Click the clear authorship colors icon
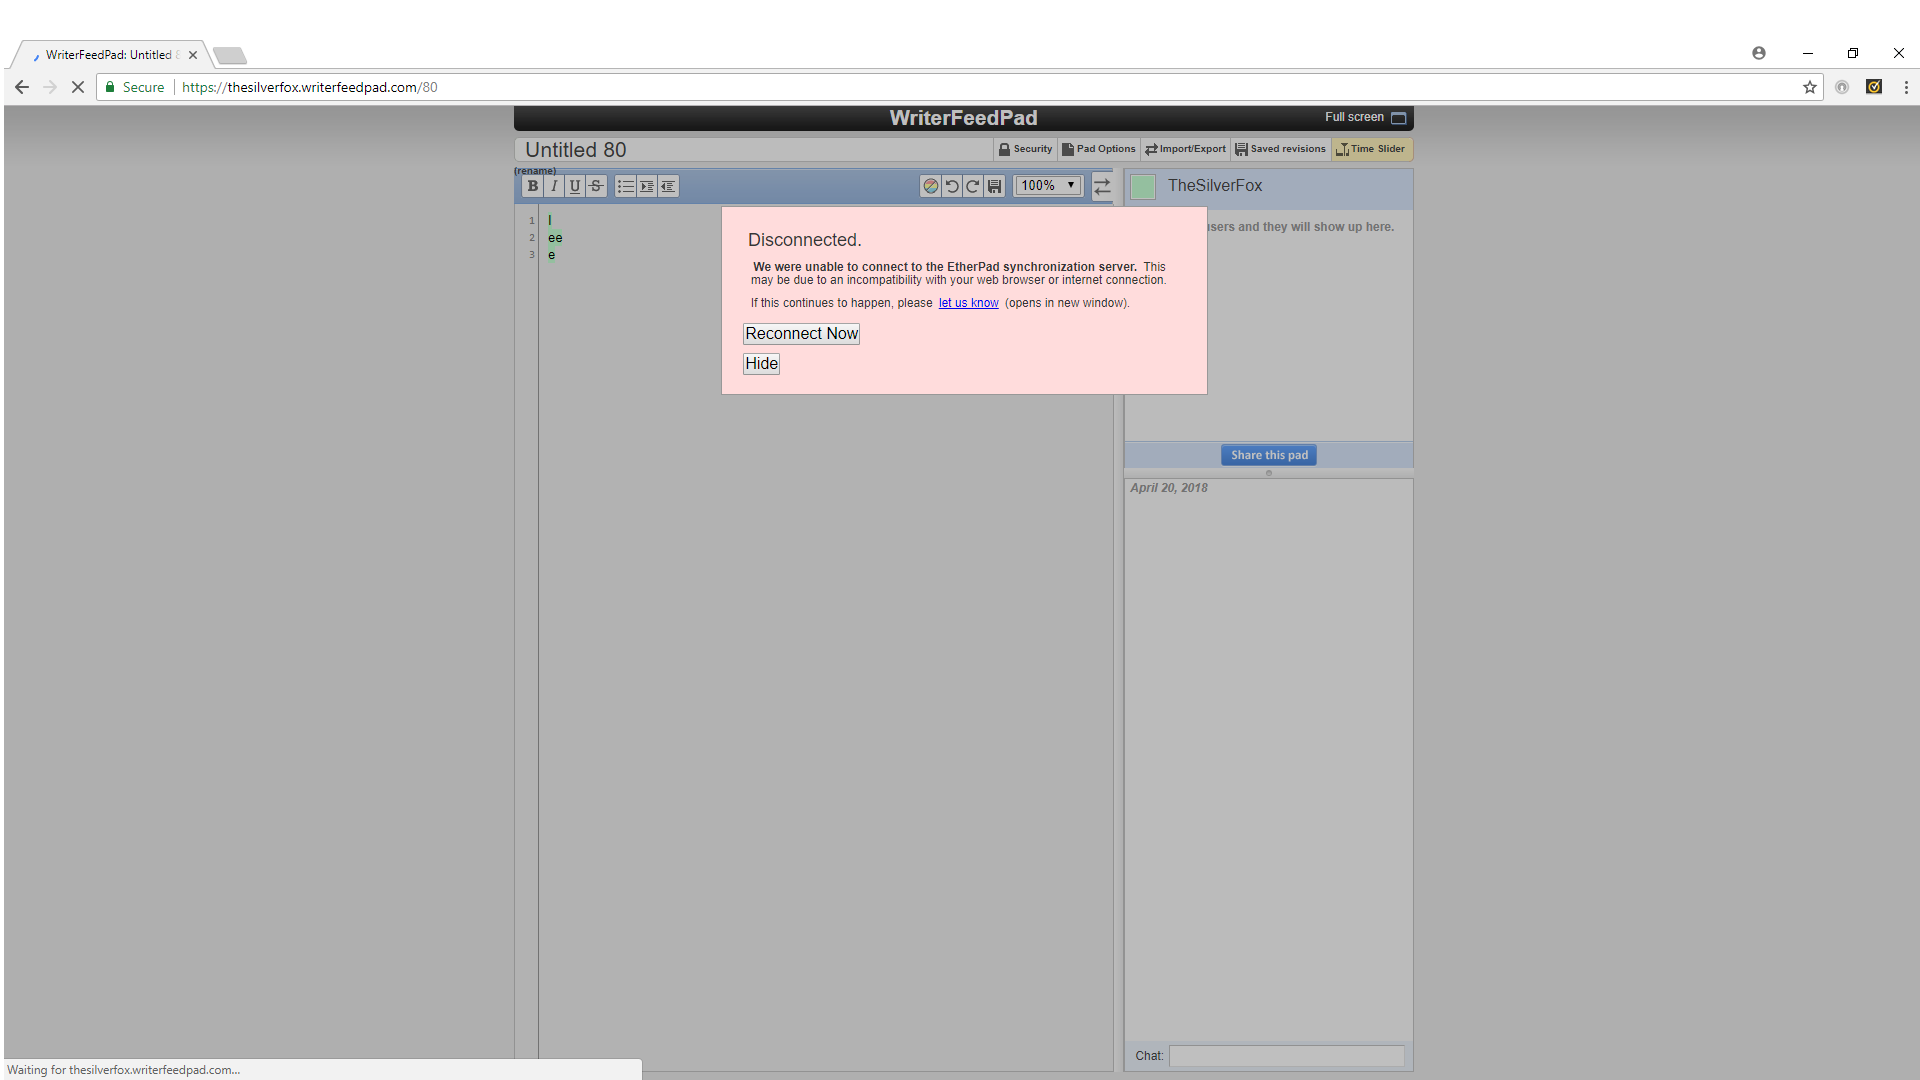Screen dimensions: 1920x1080 [x=931, y=186]
